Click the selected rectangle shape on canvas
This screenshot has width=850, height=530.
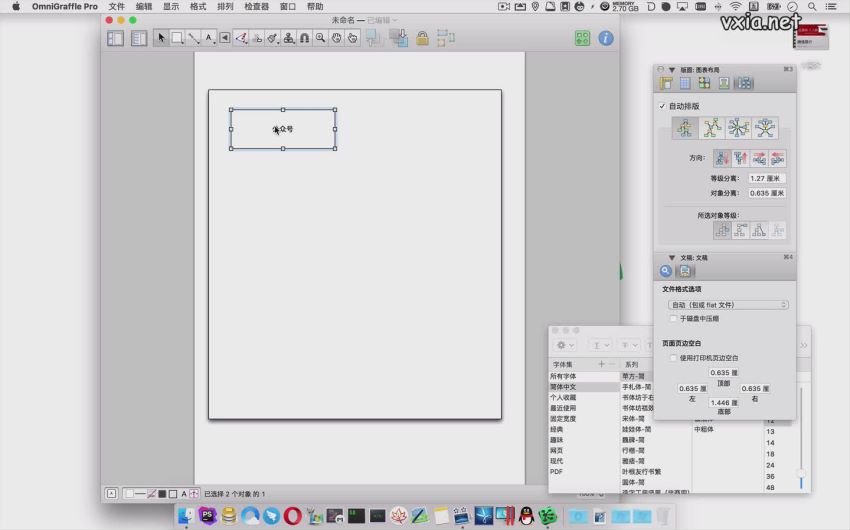(x=283, y=129)
